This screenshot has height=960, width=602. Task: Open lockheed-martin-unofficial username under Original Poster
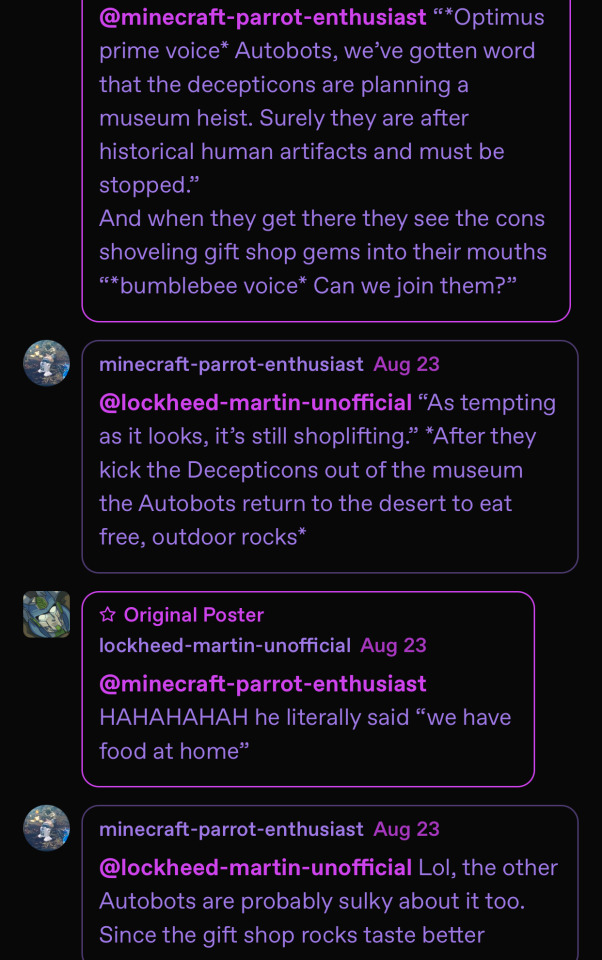tap(224, 646)
